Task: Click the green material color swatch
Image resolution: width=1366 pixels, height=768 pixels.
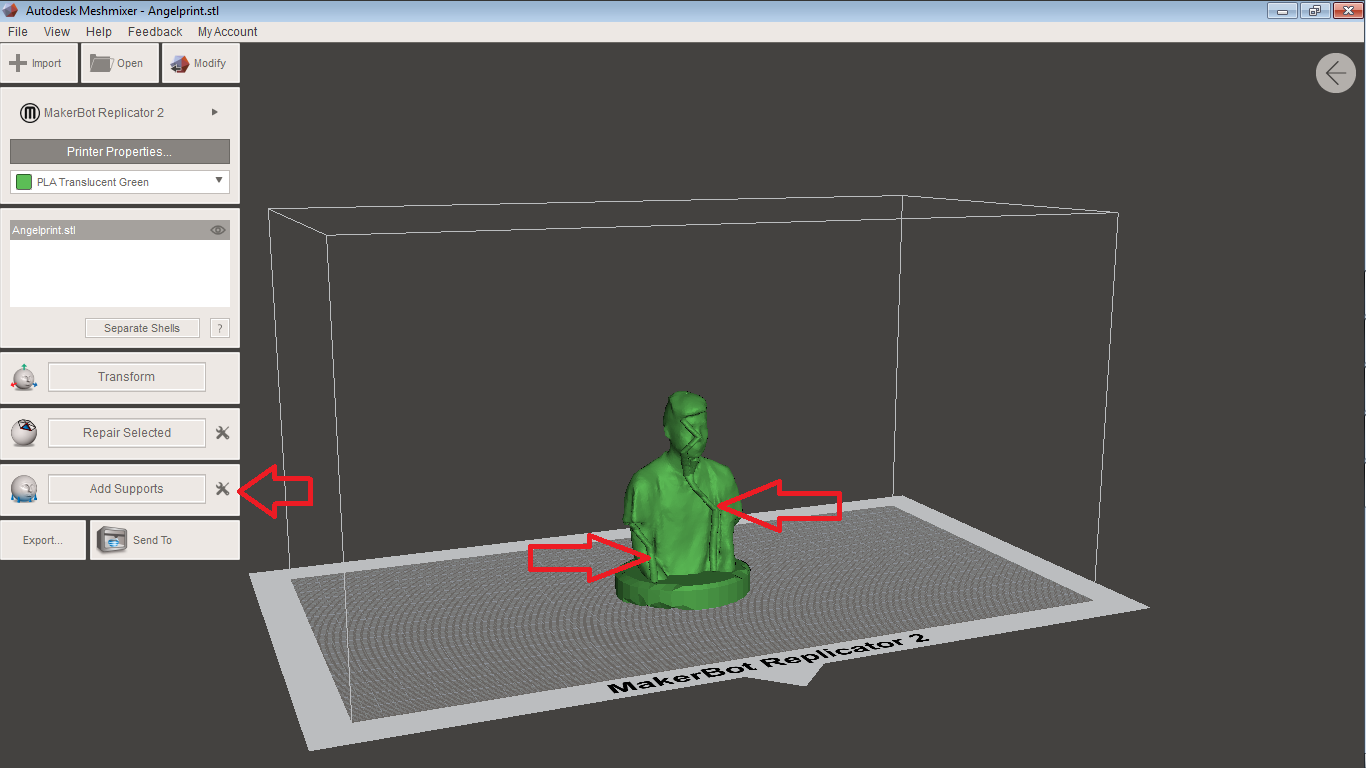Action: (24, 182)
